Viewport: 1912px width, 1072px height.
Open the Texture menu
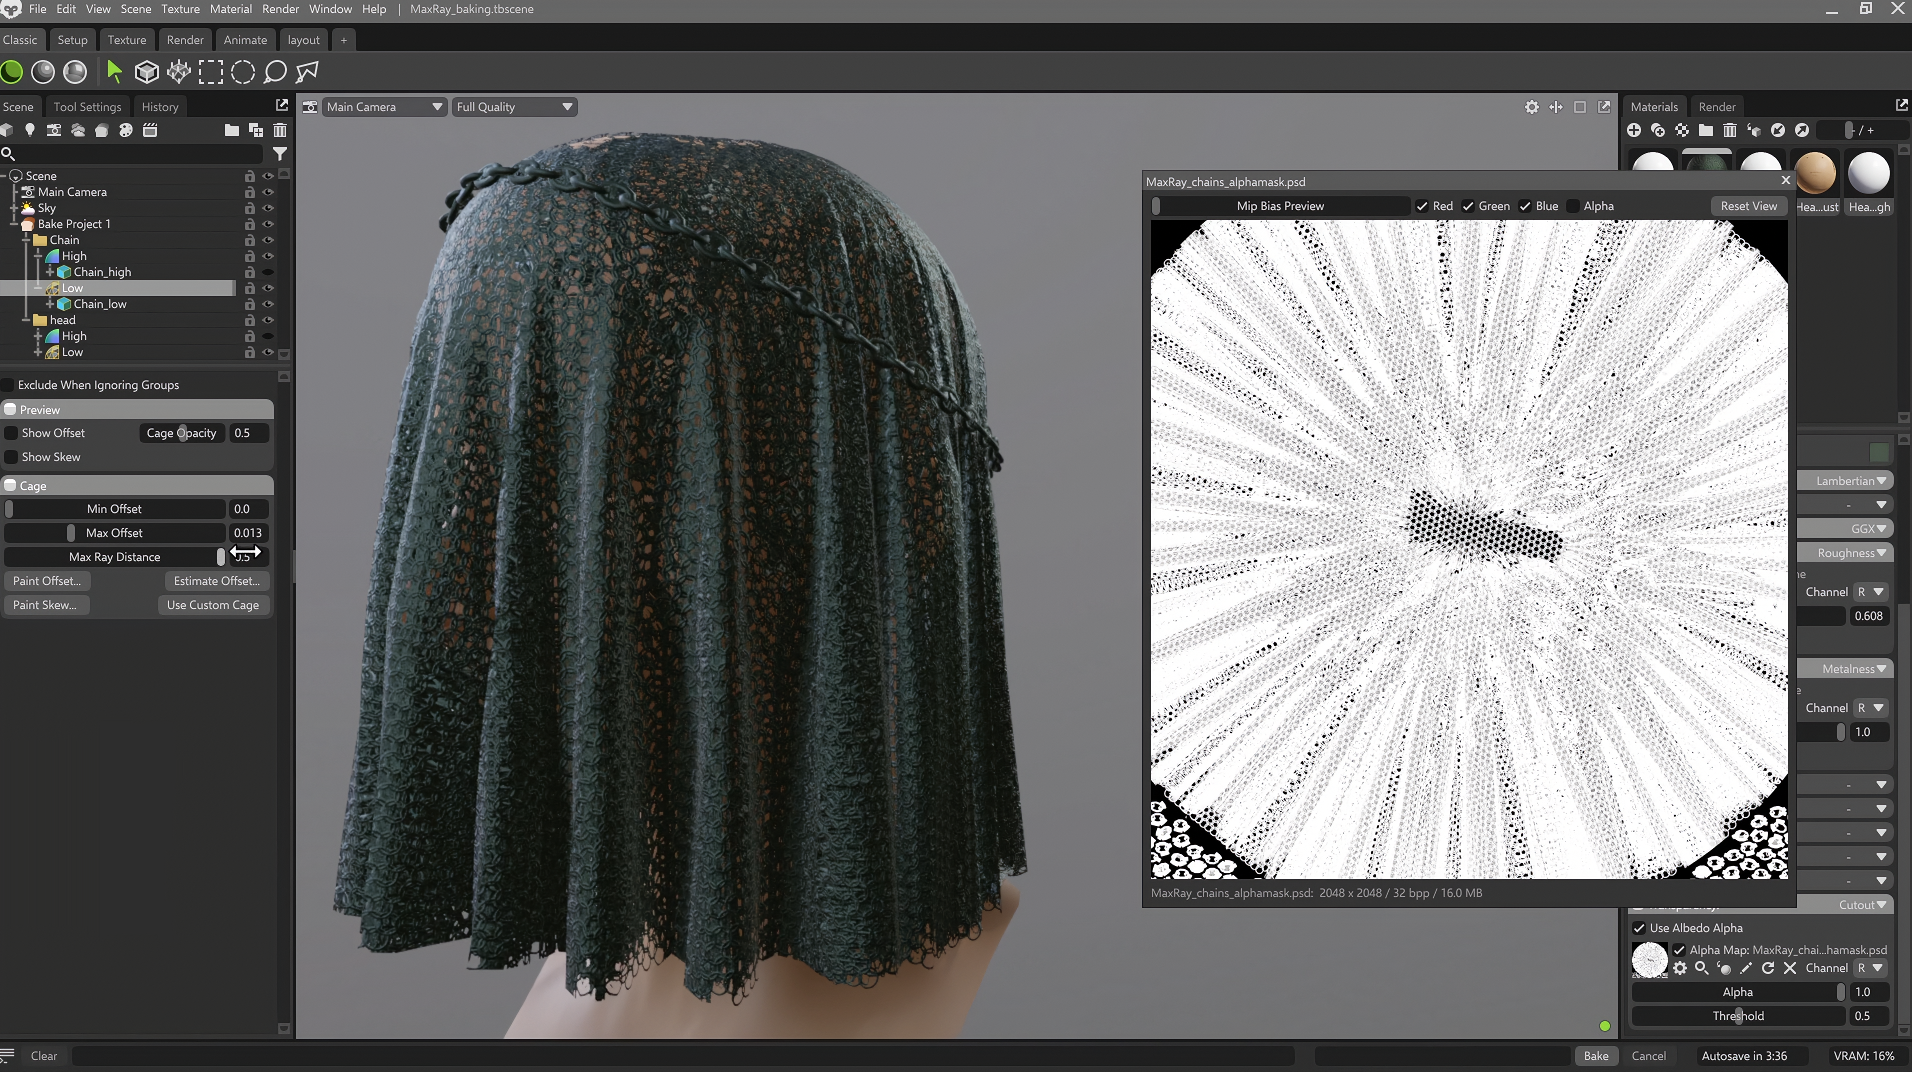point(180,9)
